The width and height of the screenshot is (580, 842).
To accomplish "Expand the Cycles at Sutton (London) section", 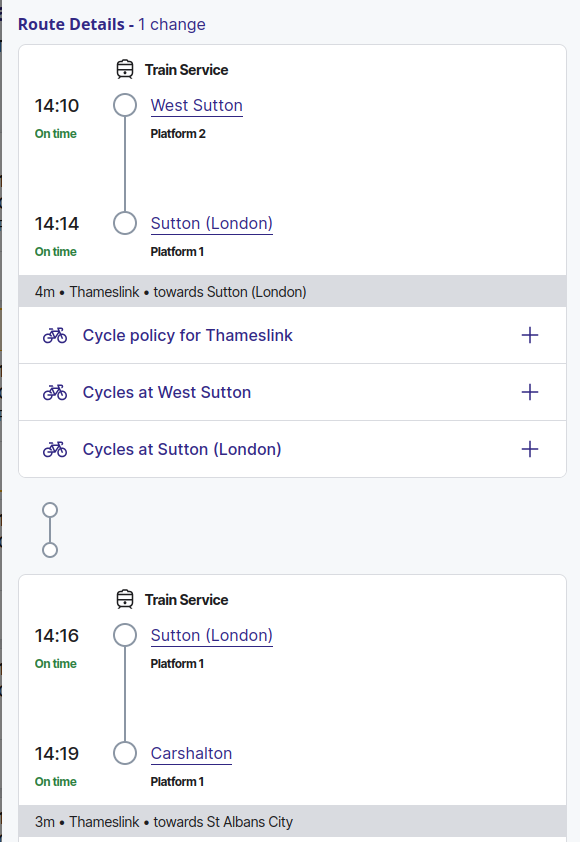I will tap(529, 449).
